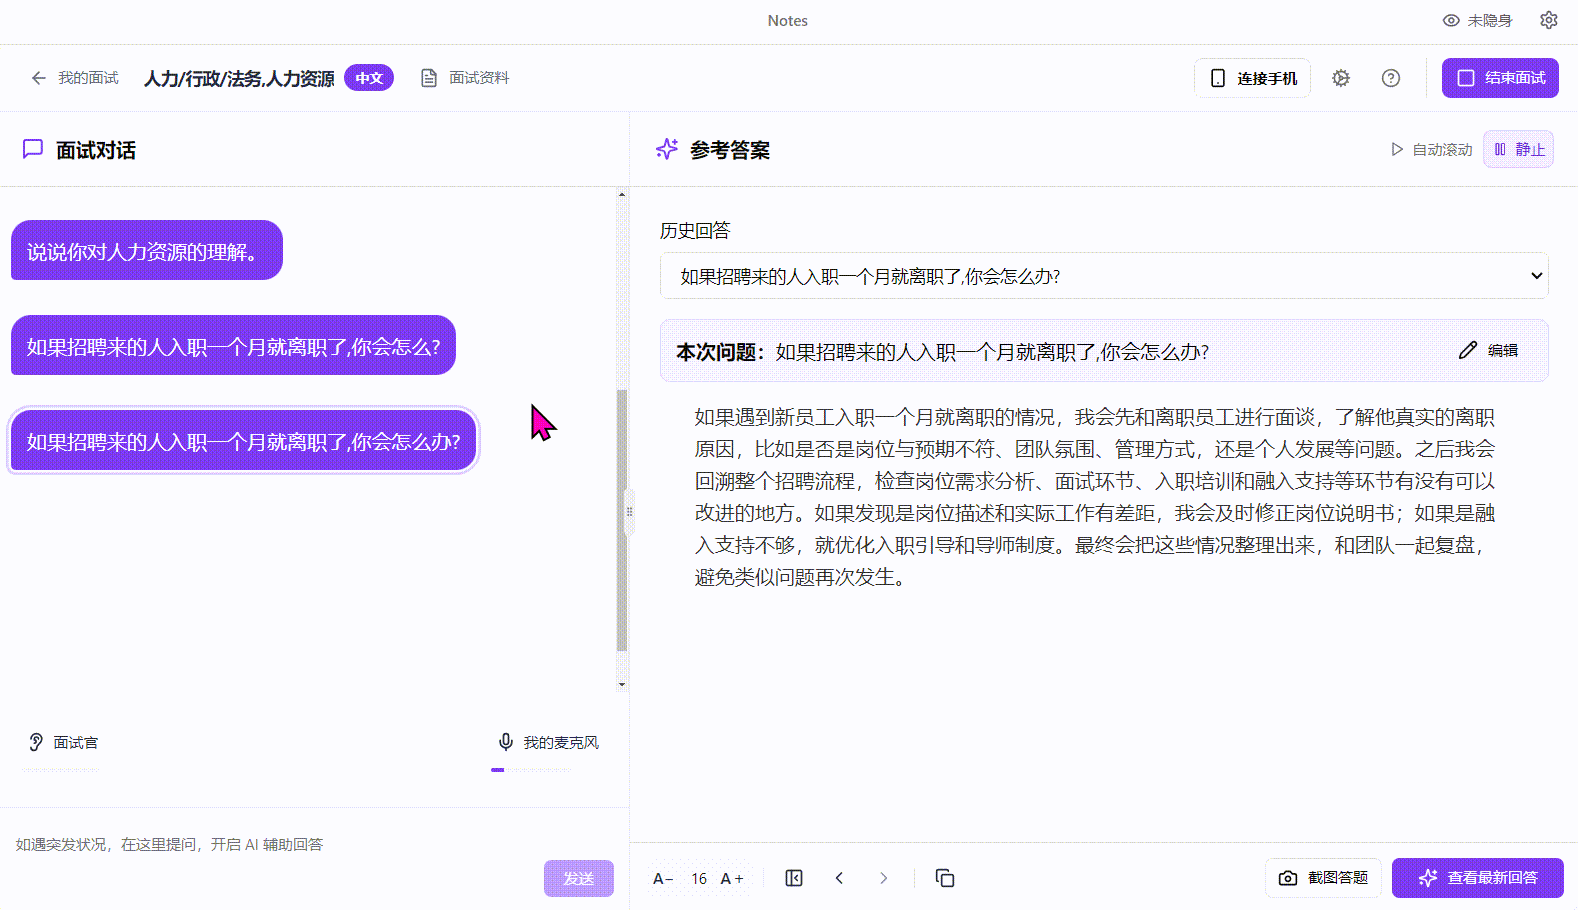Click 截图答题 screenshot button
Viewport: 1578px width, 910px height.
[1323, 878]
